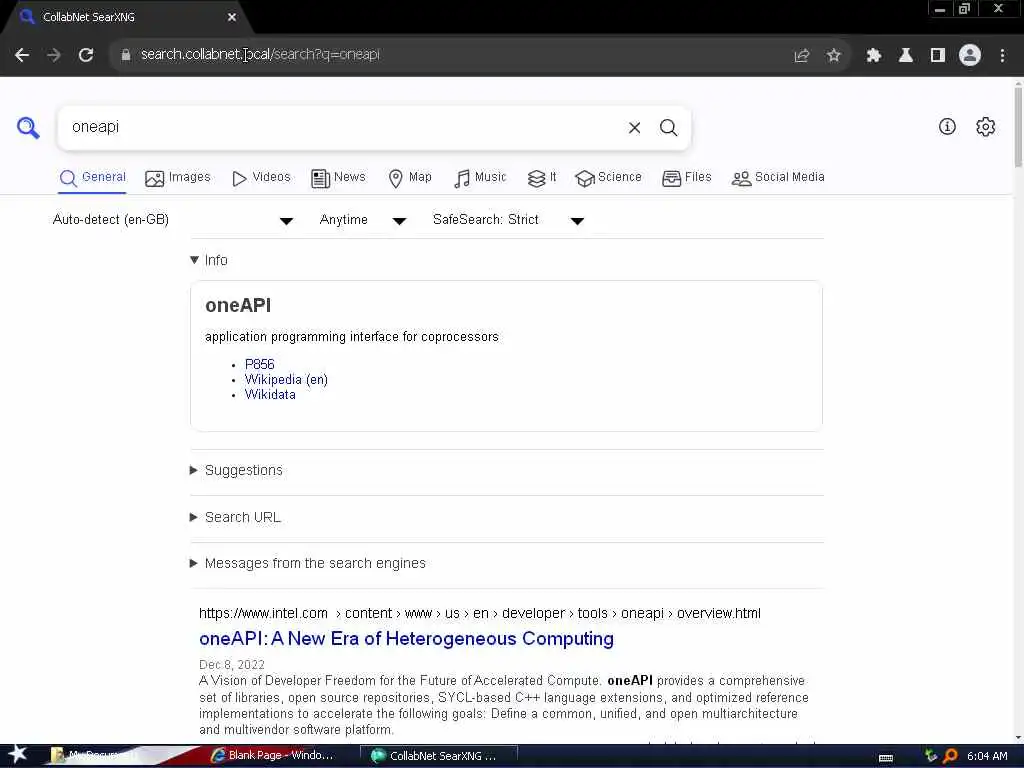
Task: Switch to the Social Media tab
Action: 778,178
